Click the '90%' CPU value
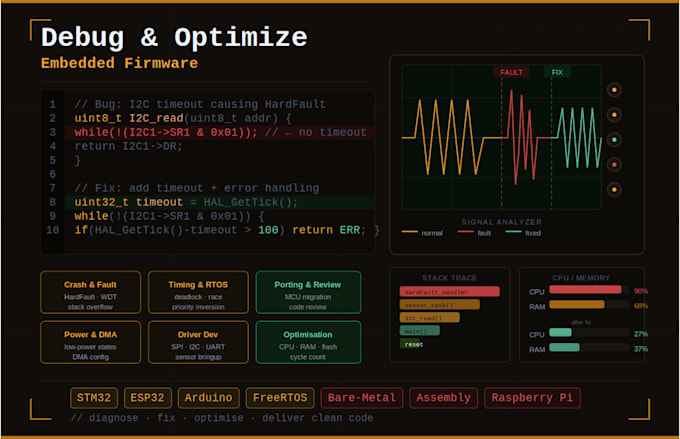680x439 pixels. point(641,291)
